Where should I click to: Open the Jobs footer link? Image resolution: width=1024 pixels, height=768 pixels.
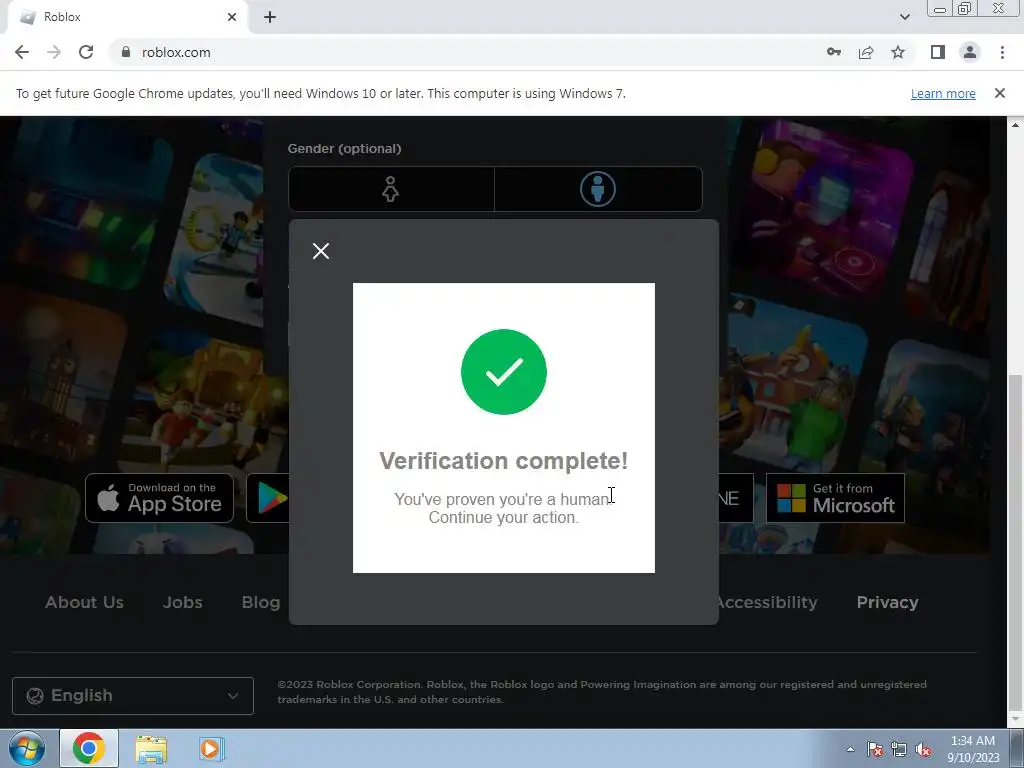(182, 602)
